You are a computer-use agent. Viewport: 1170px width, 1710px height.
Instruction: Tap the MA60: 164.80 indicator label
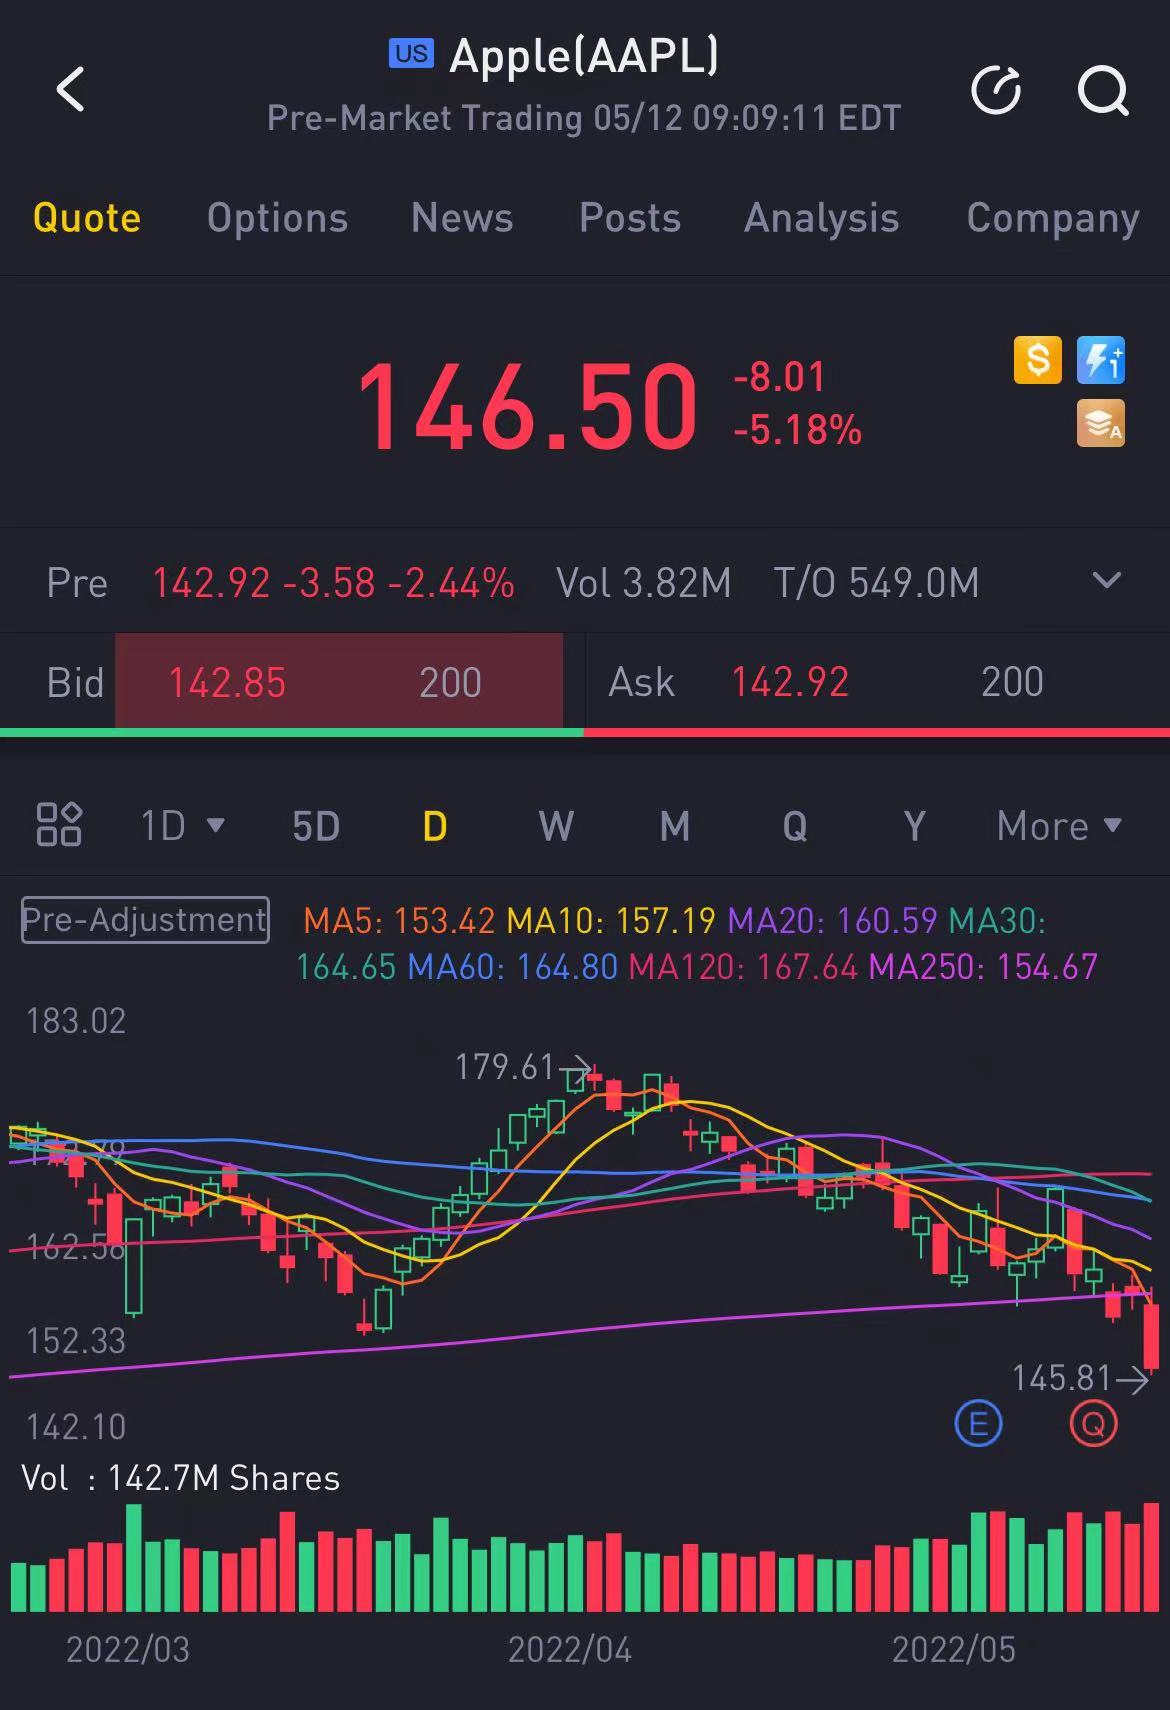(513, 966)
